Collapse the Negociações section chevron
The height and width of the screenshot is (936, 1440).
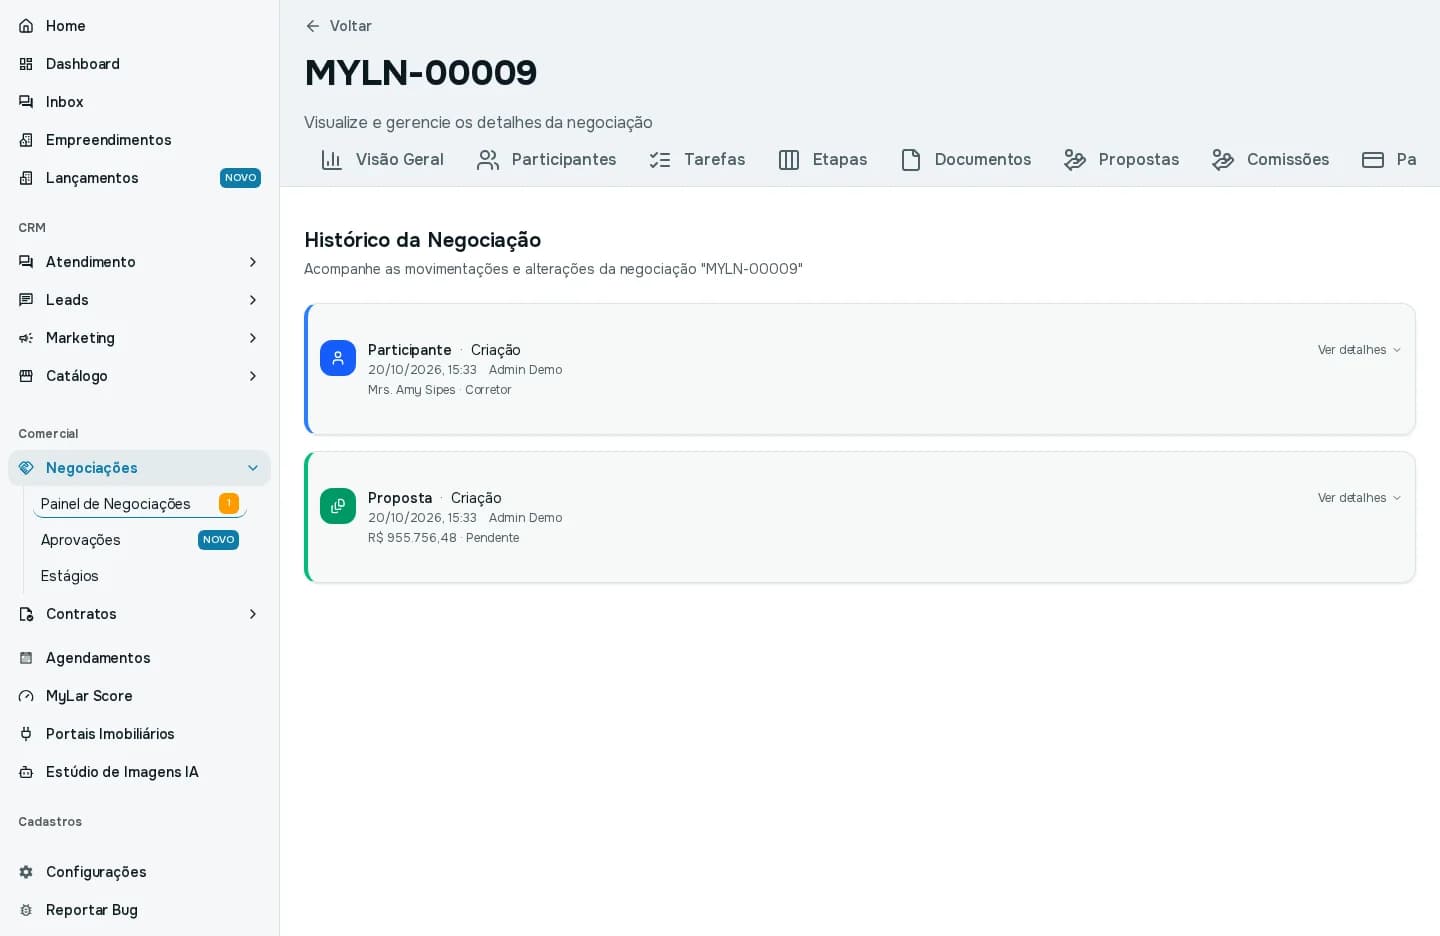pyautogui.click(x=253, y=468)
